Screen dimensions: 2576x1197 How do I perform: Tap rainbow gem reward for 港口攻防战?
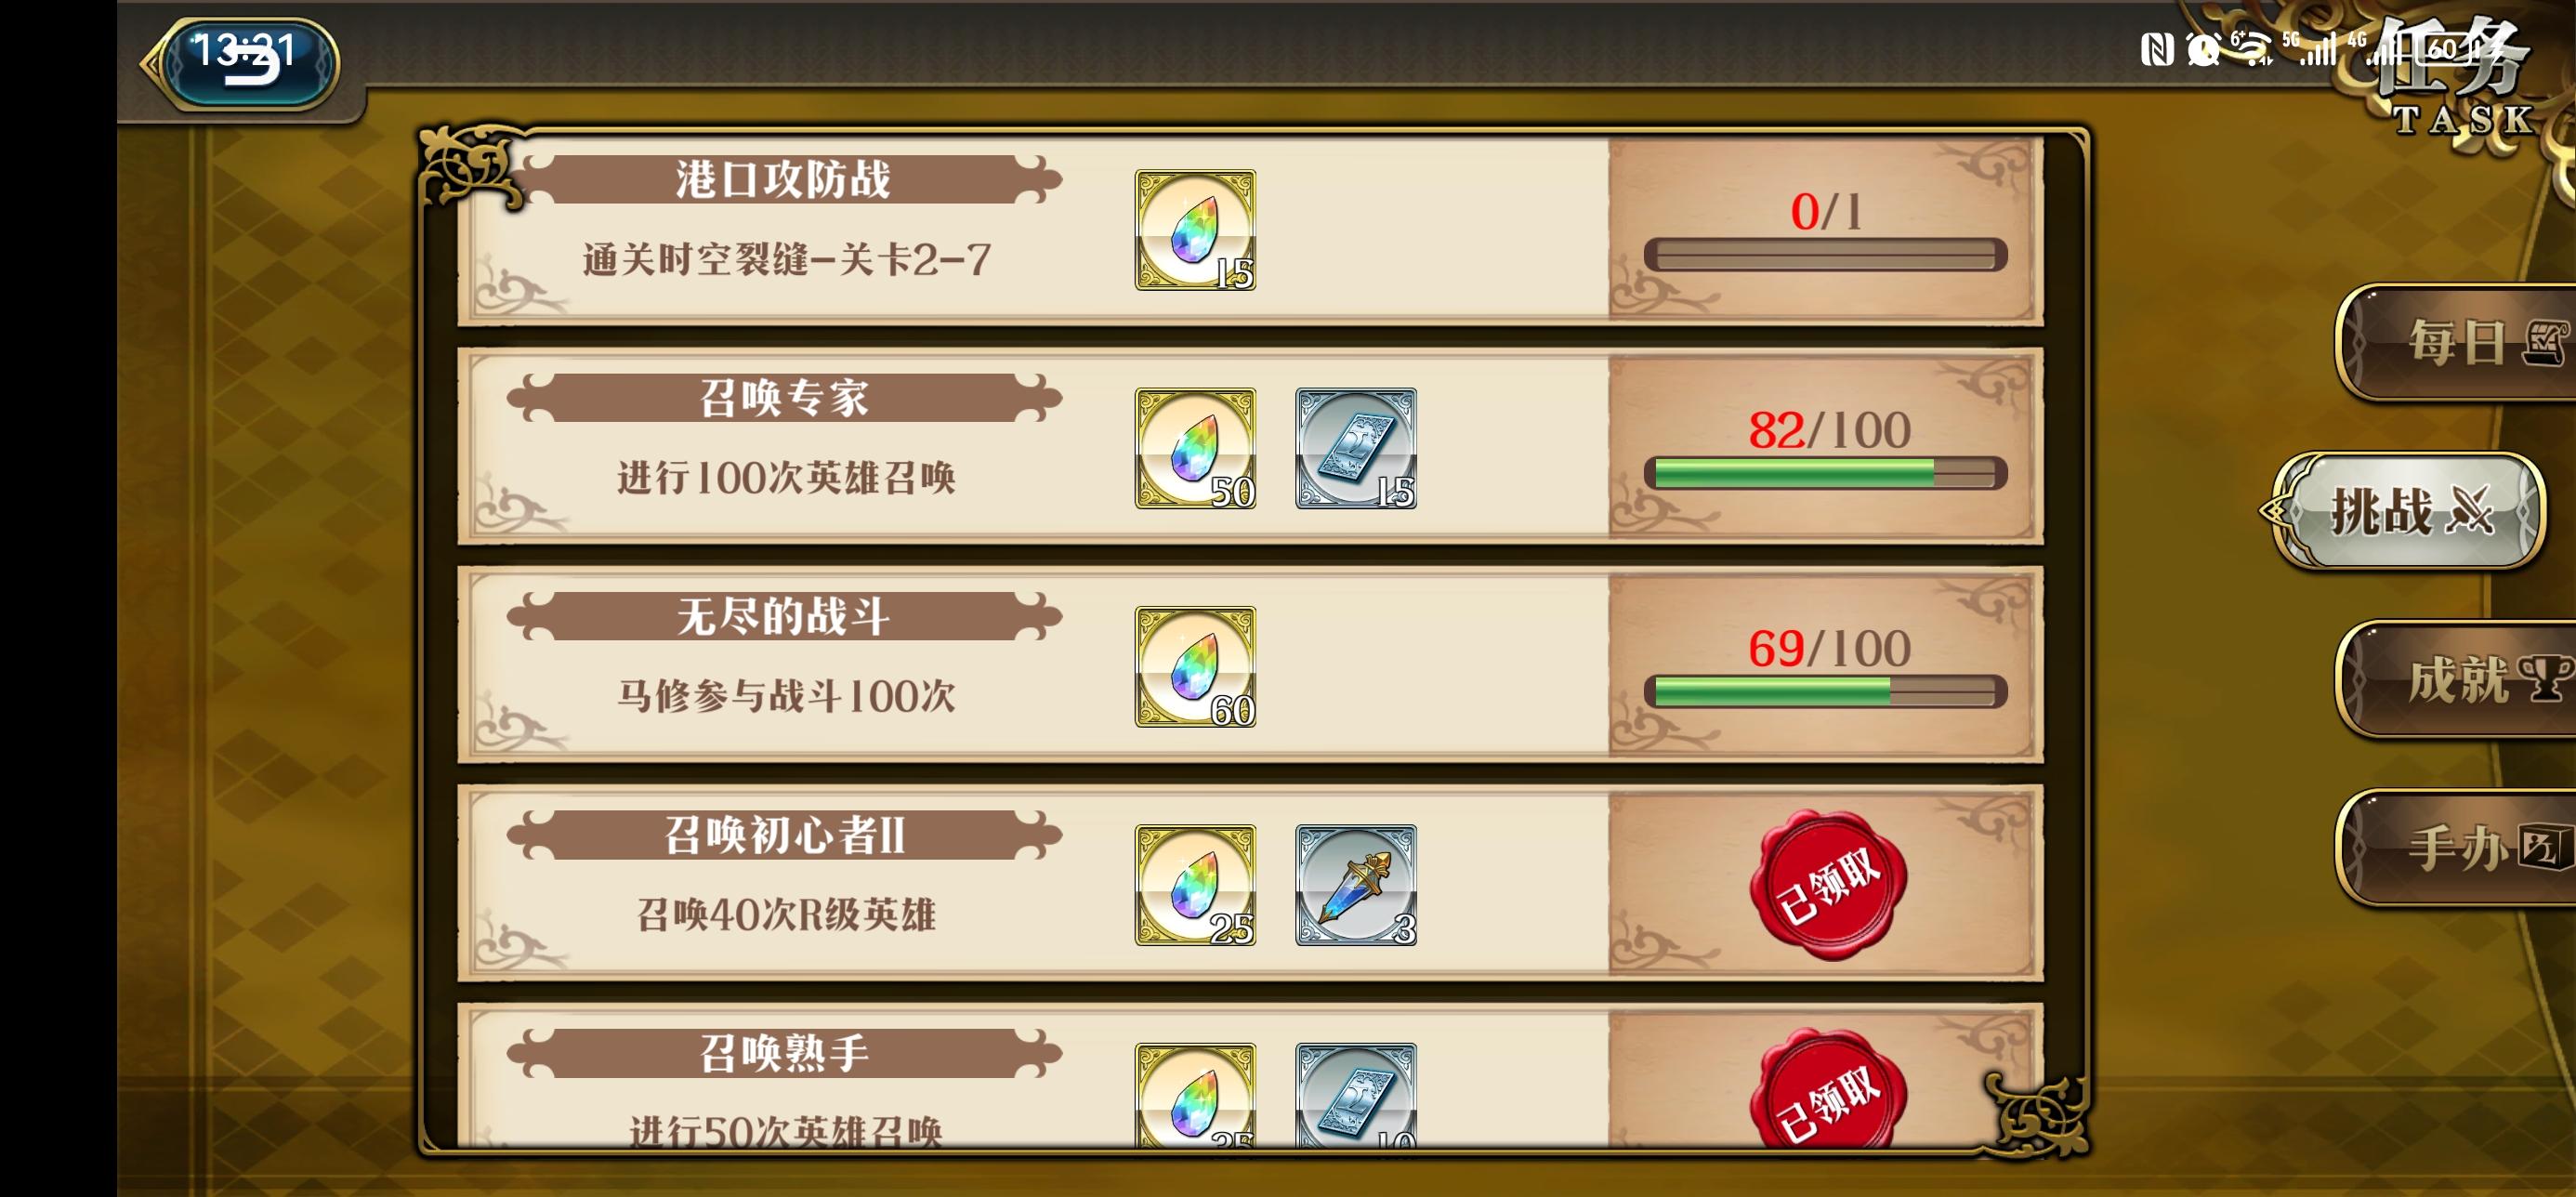[x=1195, y=230]
